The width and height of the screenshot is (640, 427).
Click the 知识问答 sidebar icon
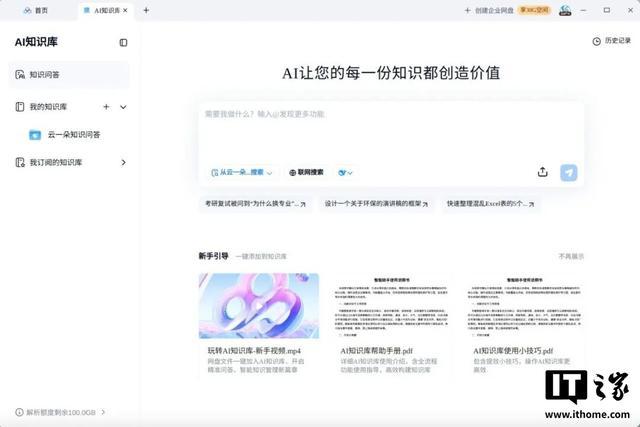pos(20,75)
